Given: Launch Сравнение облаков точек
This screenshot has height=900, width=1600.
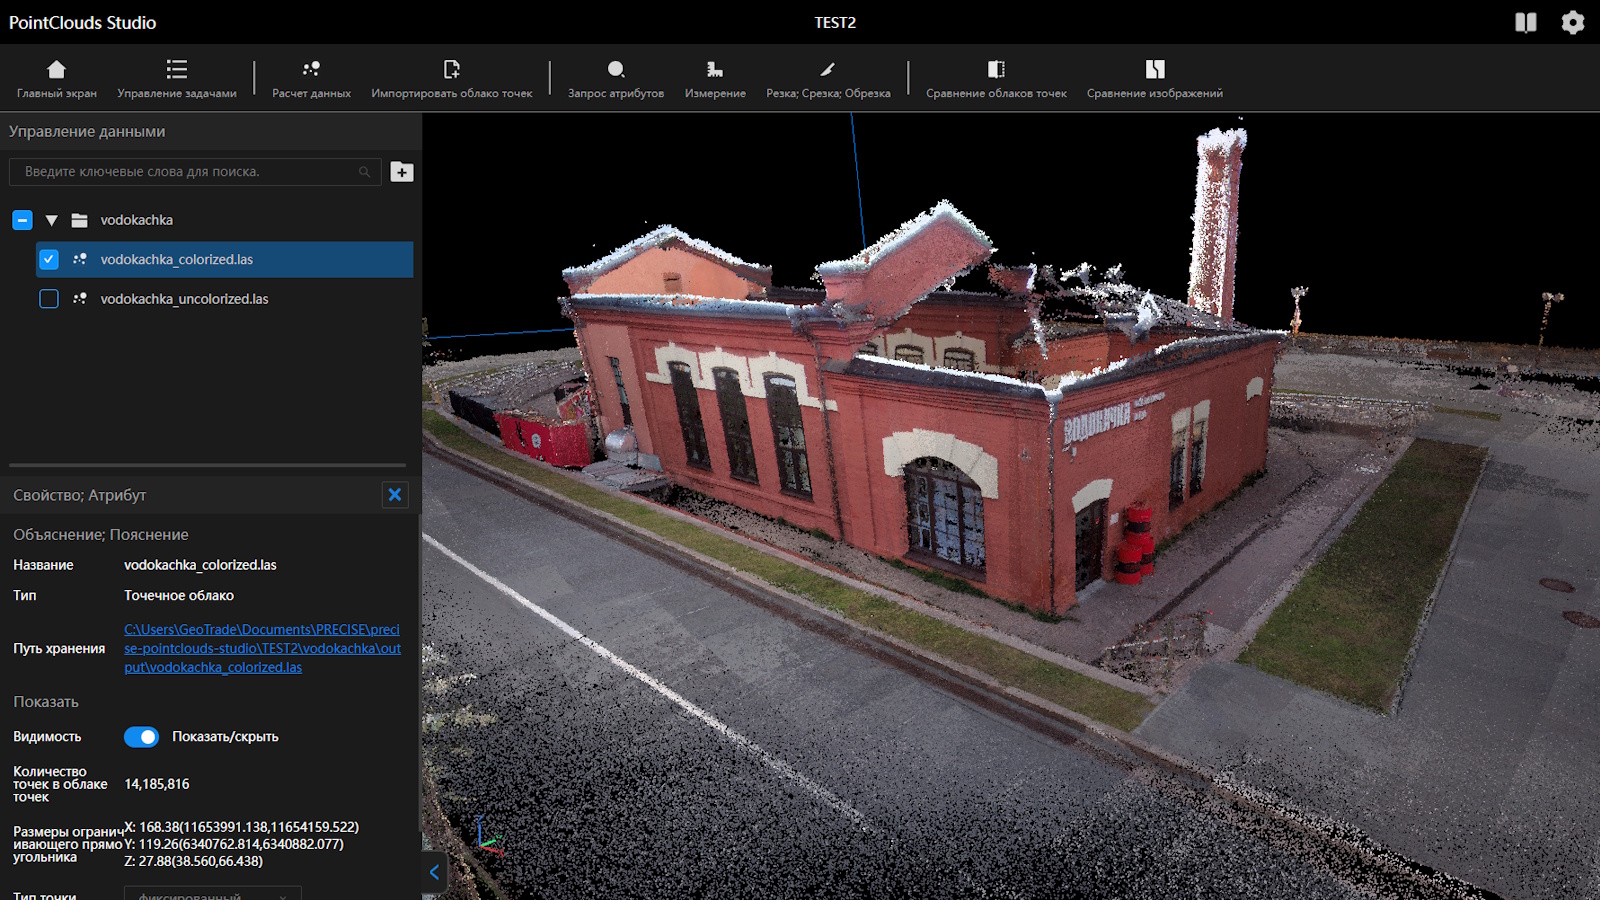Looking at the screenshot, I should (x=994, y=78).
